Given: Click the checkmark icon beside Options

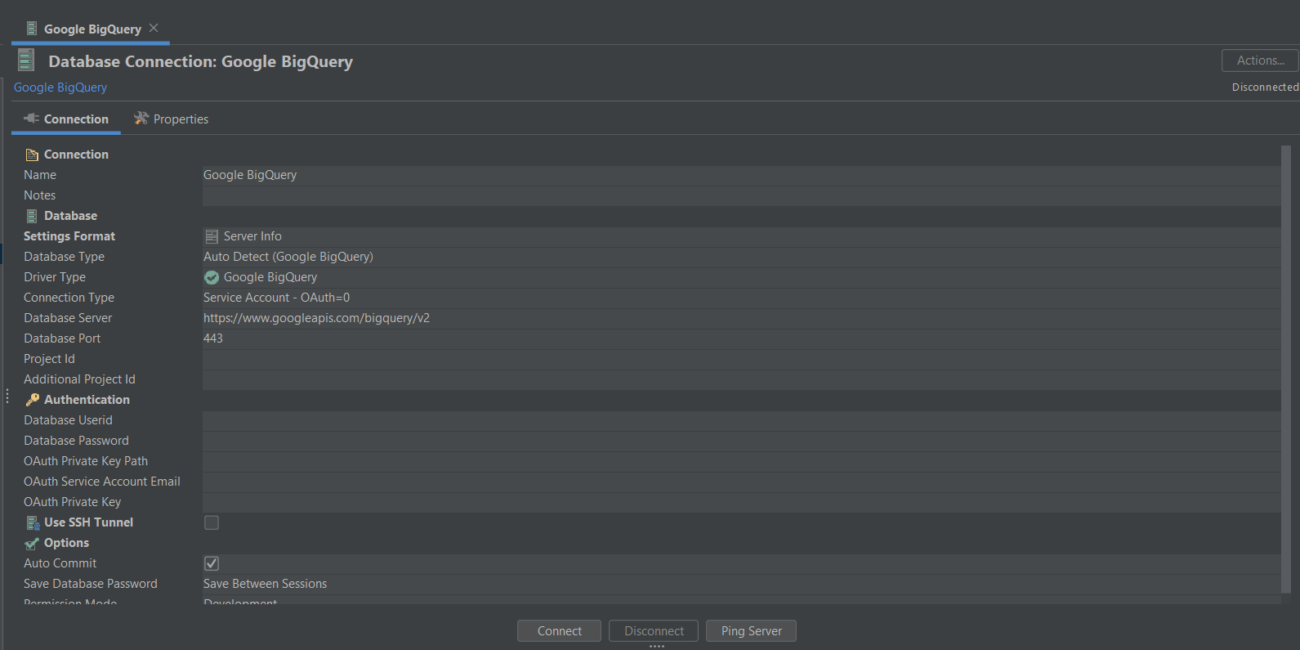Looking at the screenshot, I should point(31,542).
